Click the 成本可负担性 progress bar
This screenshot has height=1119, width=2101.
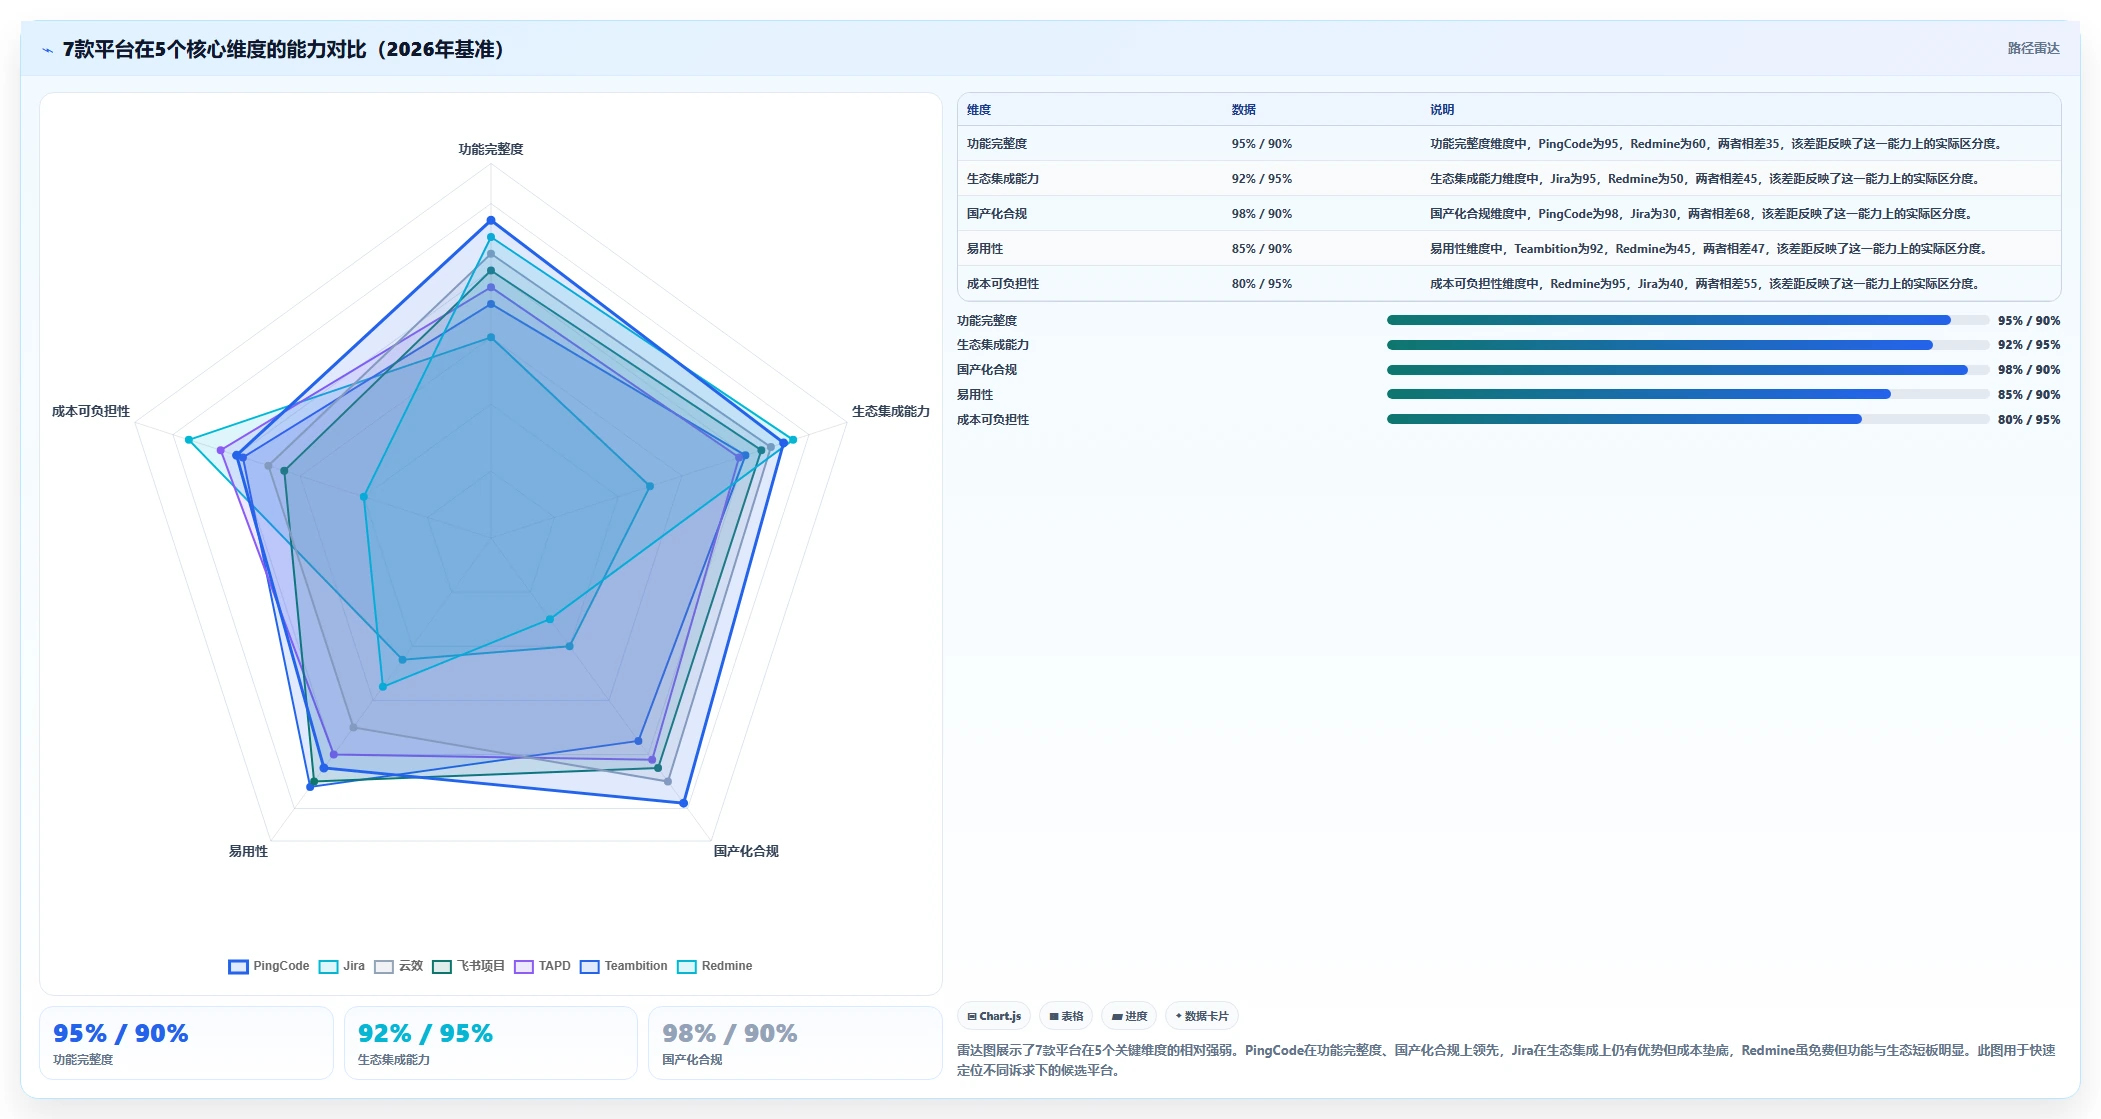click(1687, 419)
